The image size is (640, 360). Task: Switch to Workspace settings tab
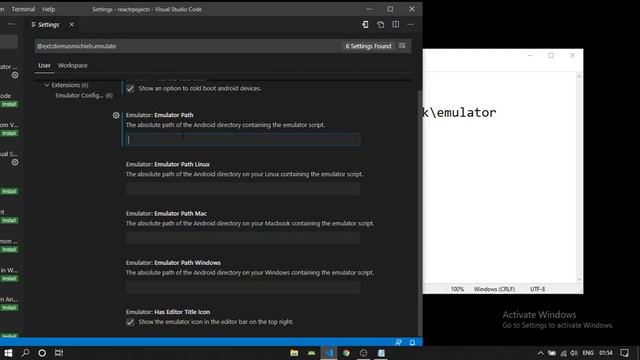coord(73,65)
